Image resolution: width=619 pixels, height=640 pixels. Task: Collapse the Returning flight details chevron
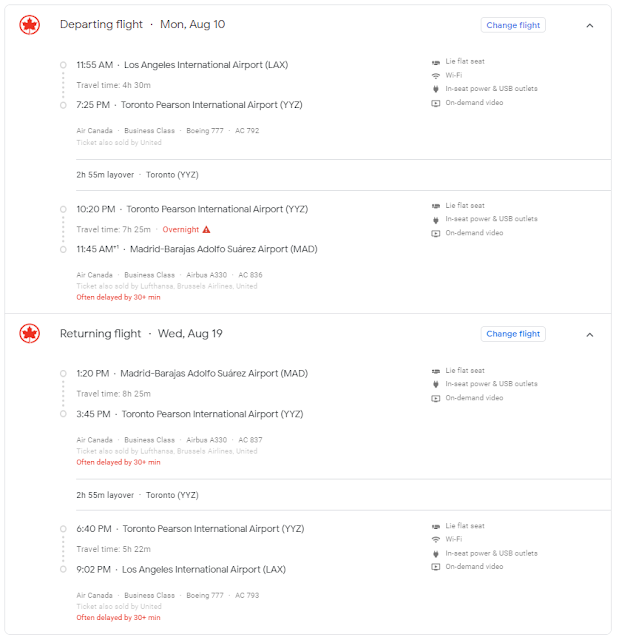(590, 334)
